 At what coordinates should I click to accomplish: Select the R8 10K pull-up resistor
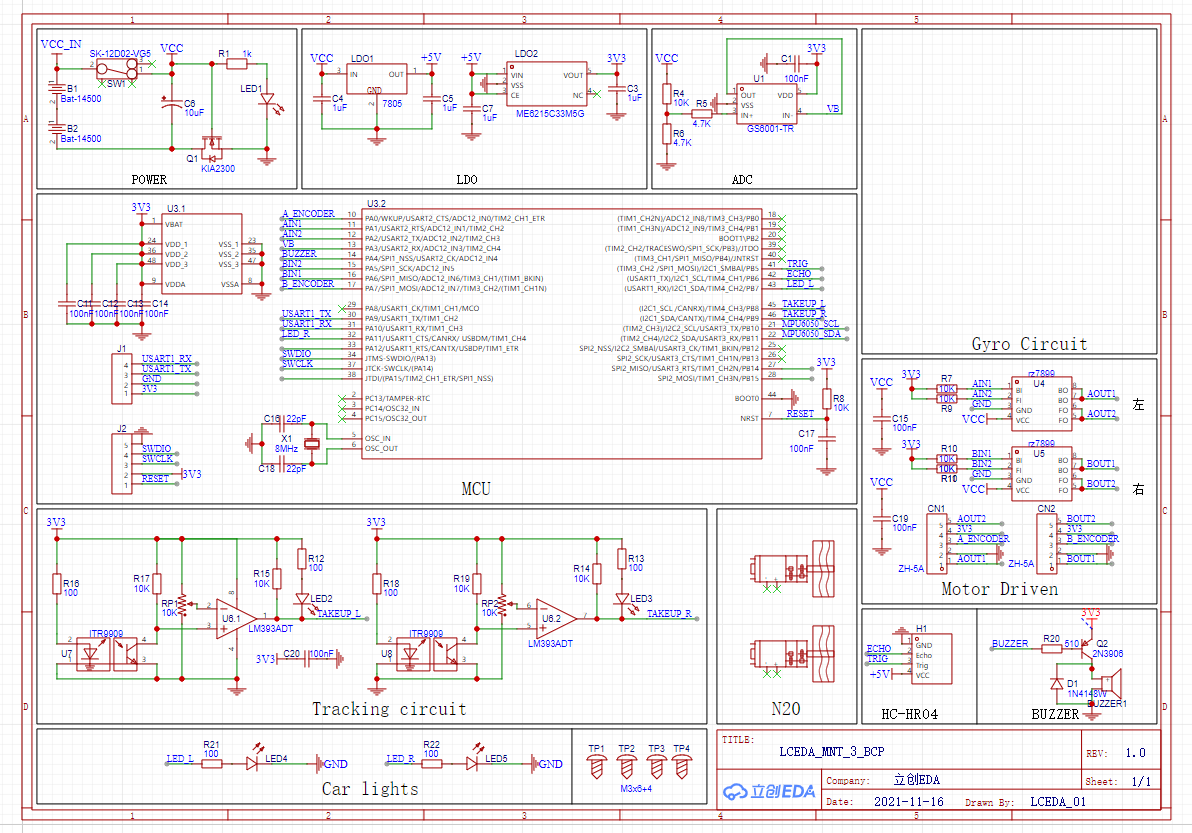[x=826, y=401]
